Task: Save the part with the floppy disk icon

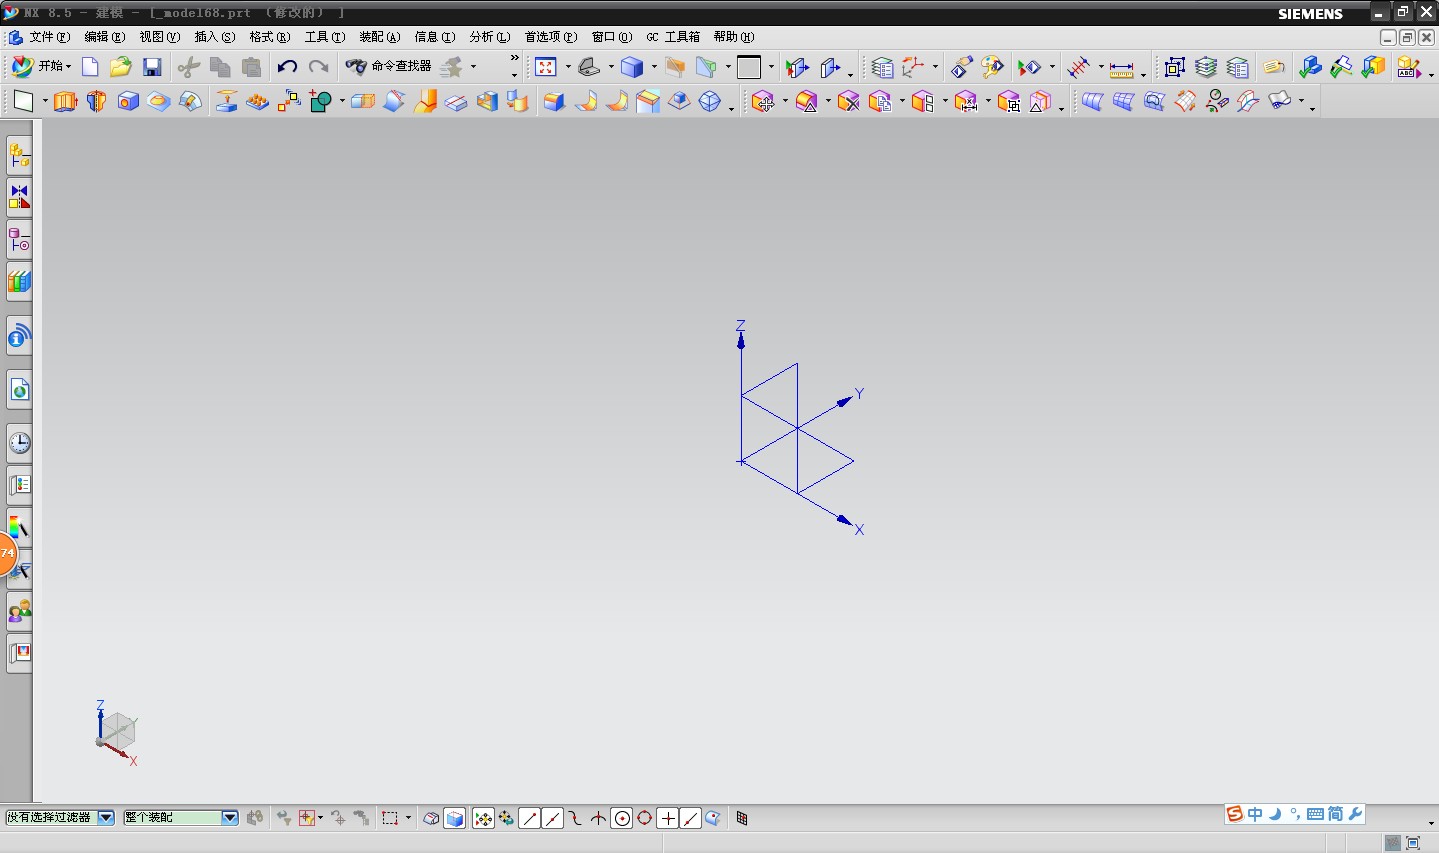Action: 152,67
